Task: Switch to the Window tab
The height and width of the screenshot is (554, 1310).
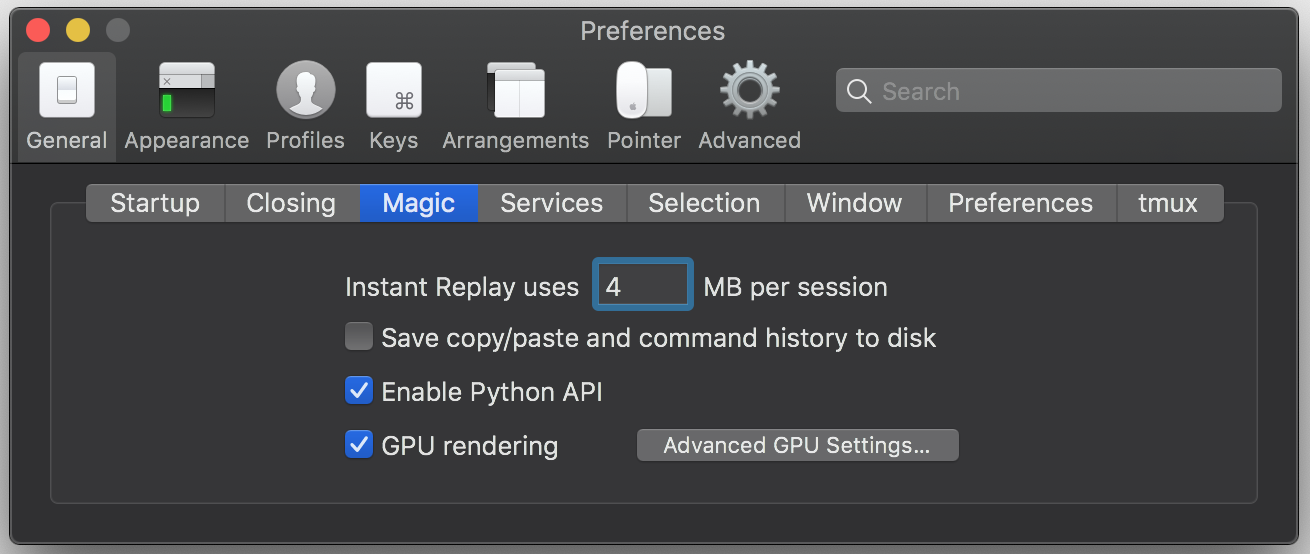Action: tap(854, 203)
